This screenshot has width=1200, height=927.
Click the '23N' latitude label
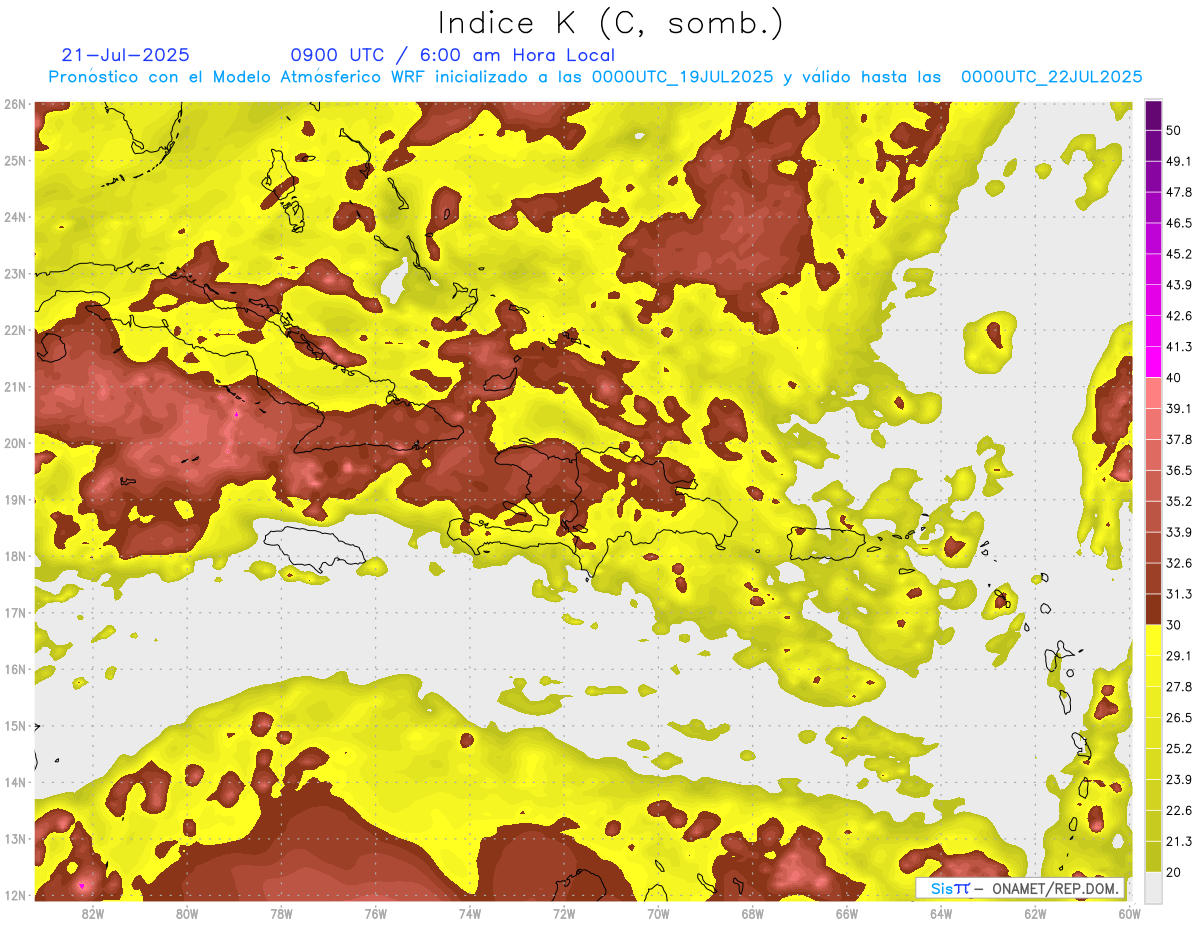pos(14,273)
